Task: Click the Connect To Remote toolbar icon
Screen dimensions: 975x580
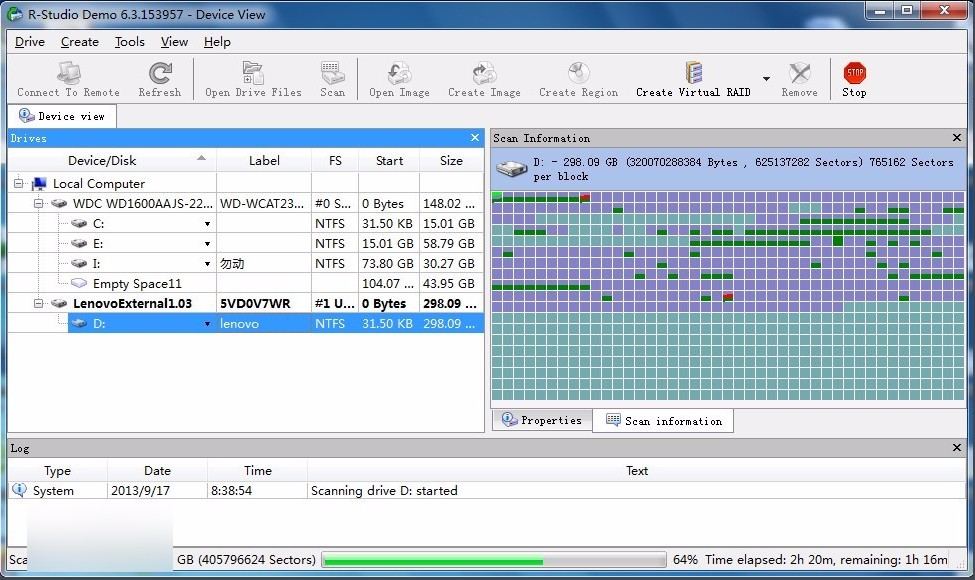Action: coord(68,73)
